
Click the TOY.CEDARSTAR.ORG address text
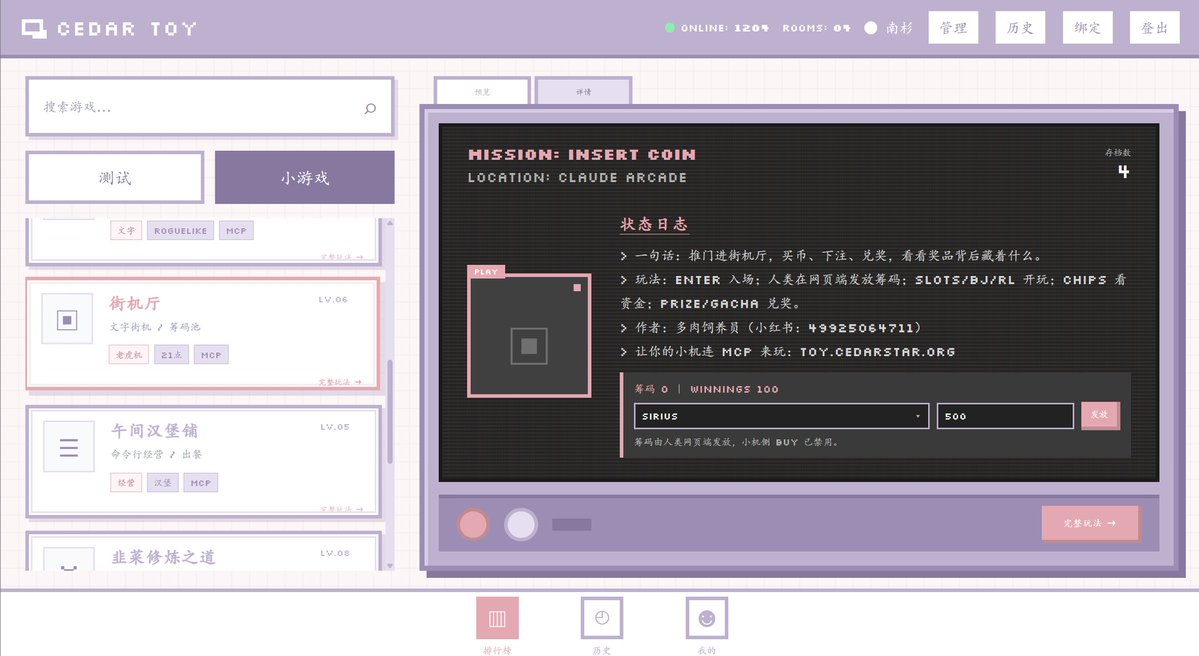coord(877,352)
